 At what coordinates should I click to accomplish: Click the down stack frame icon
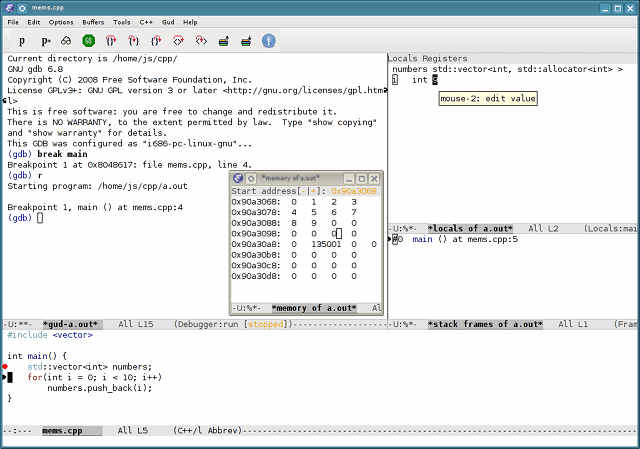click(x=246, y=41)
